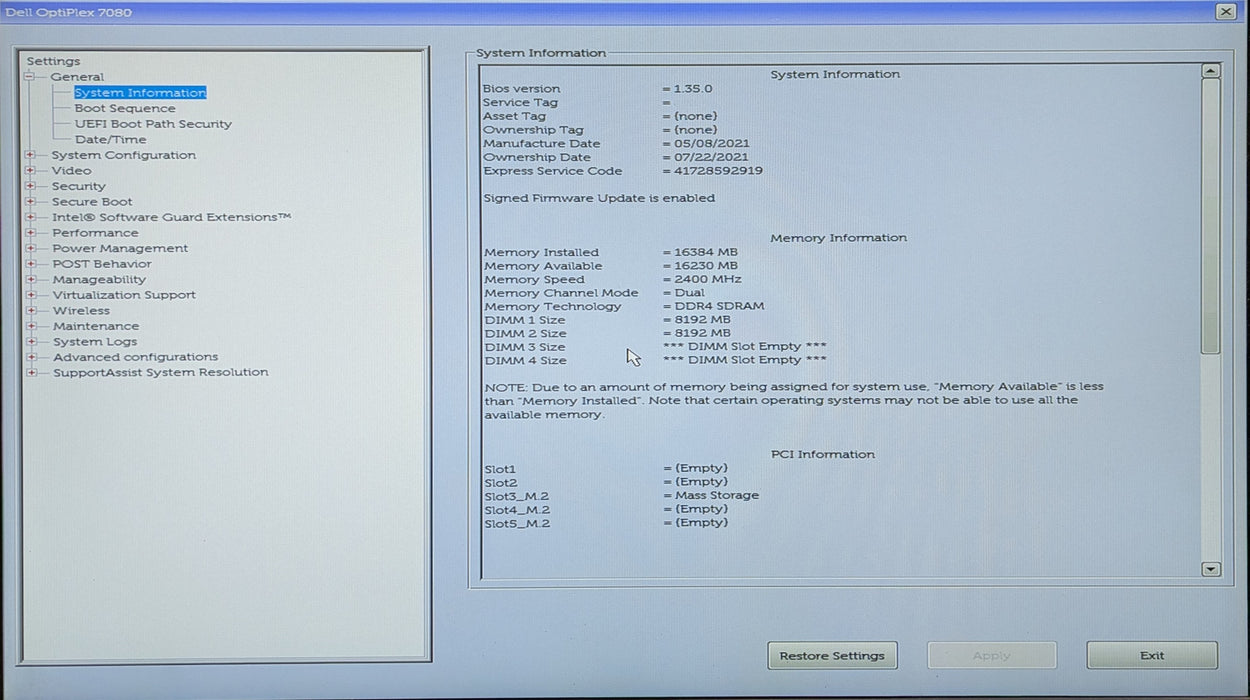Viewport: 1250px width, 700px height.
Task: Open Boot Sequence settings
Action: [125, 108]
